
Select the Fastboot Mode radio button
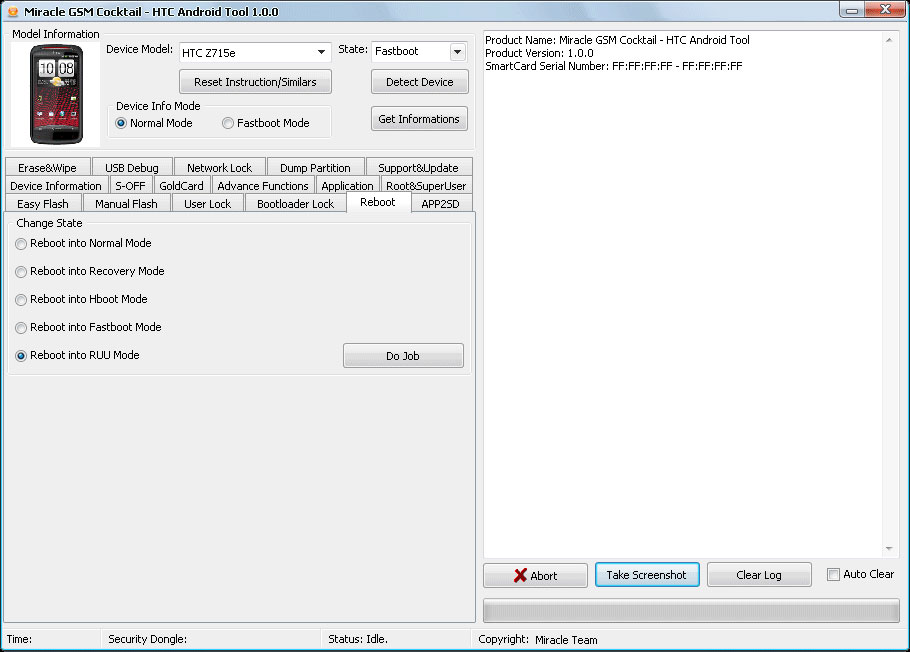click(x=228, y=123)
